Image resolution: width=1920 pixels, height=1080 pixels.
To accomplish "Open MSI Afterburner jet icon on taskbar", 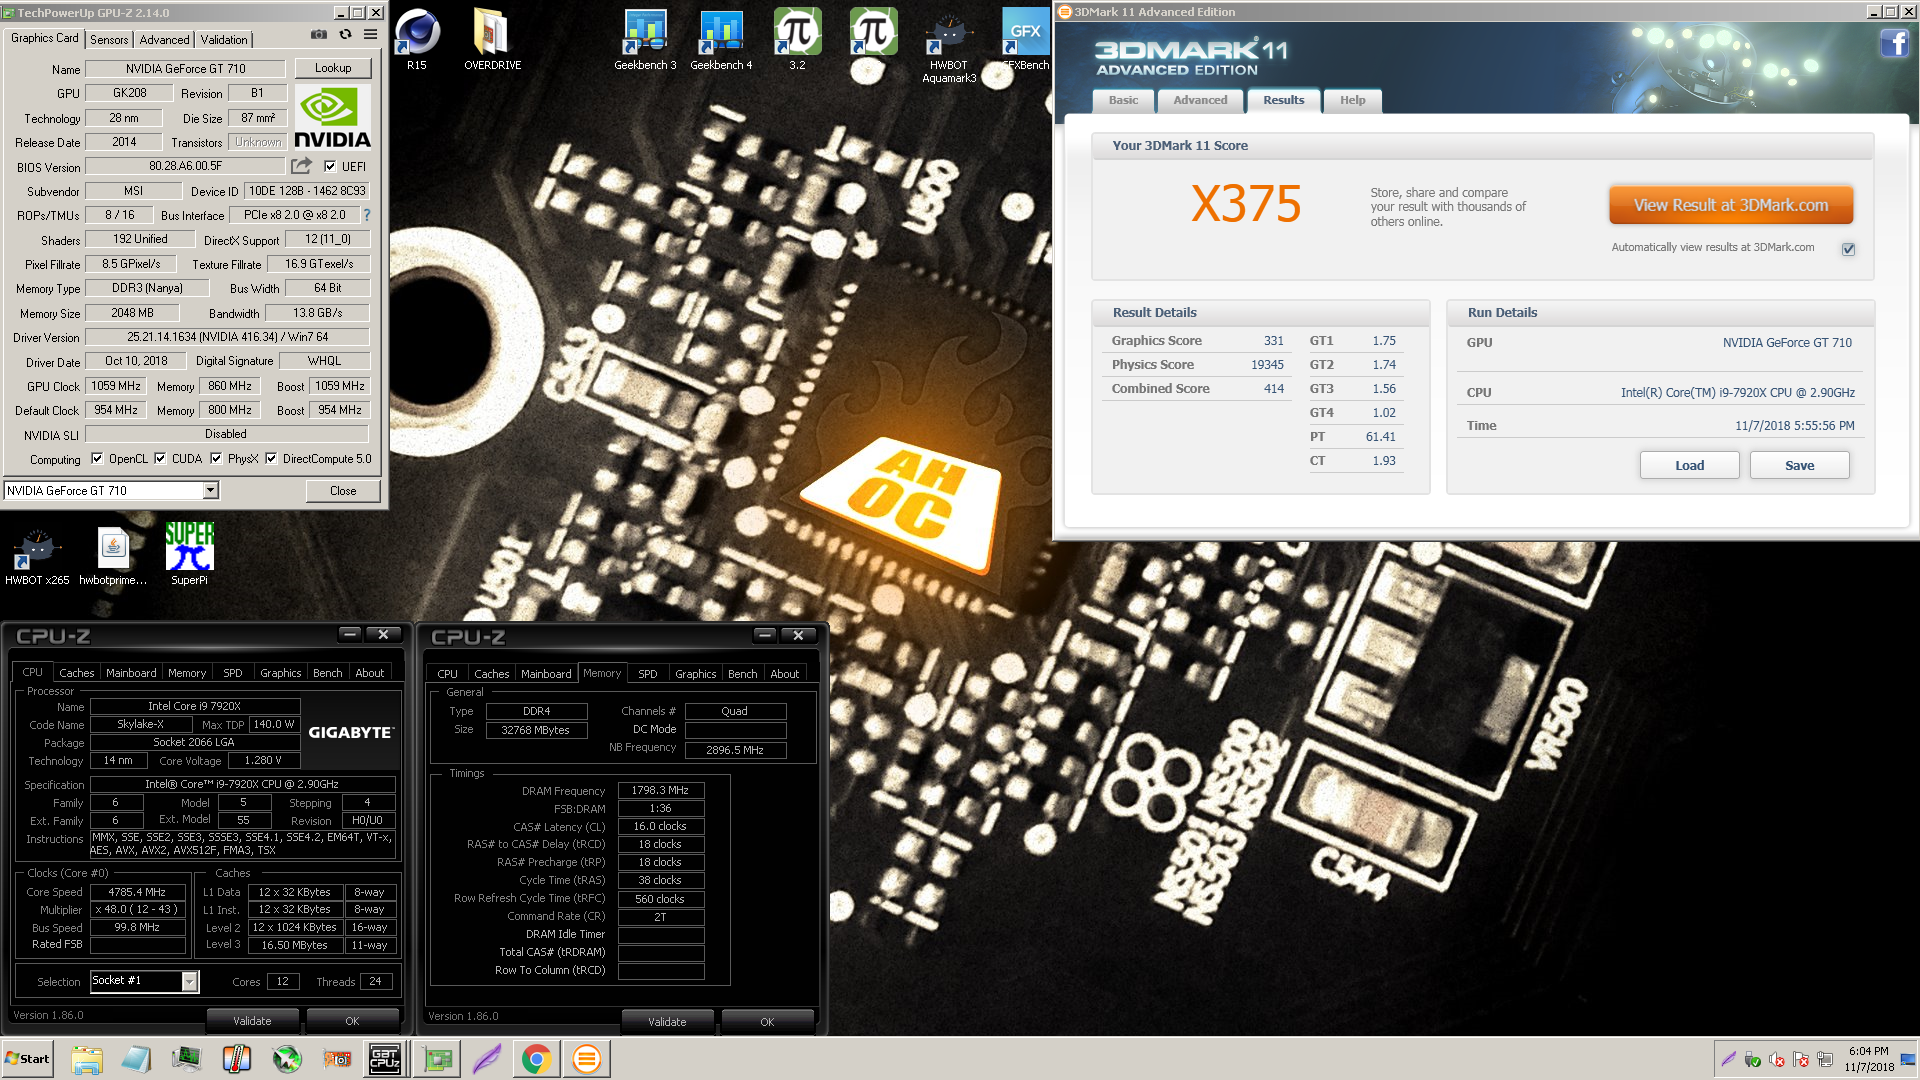I will 287,1059.
